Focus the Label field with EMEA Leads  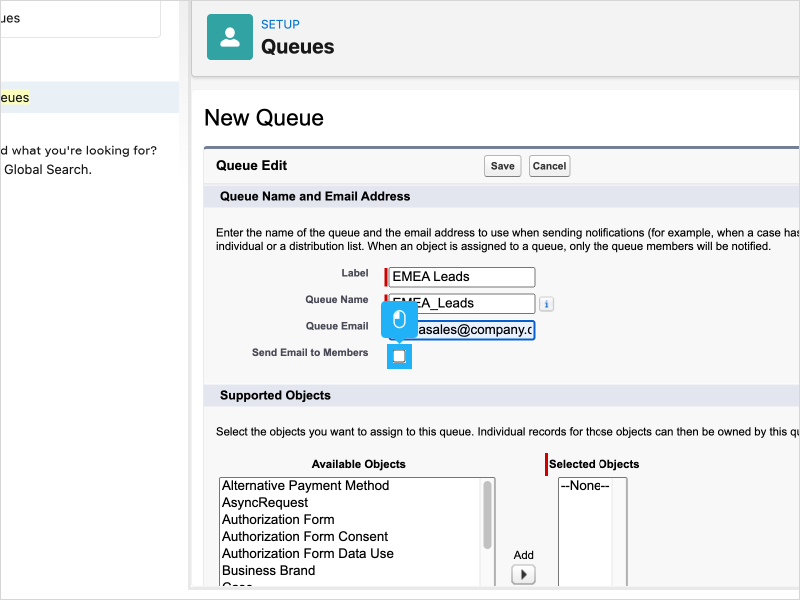(461, 277)
